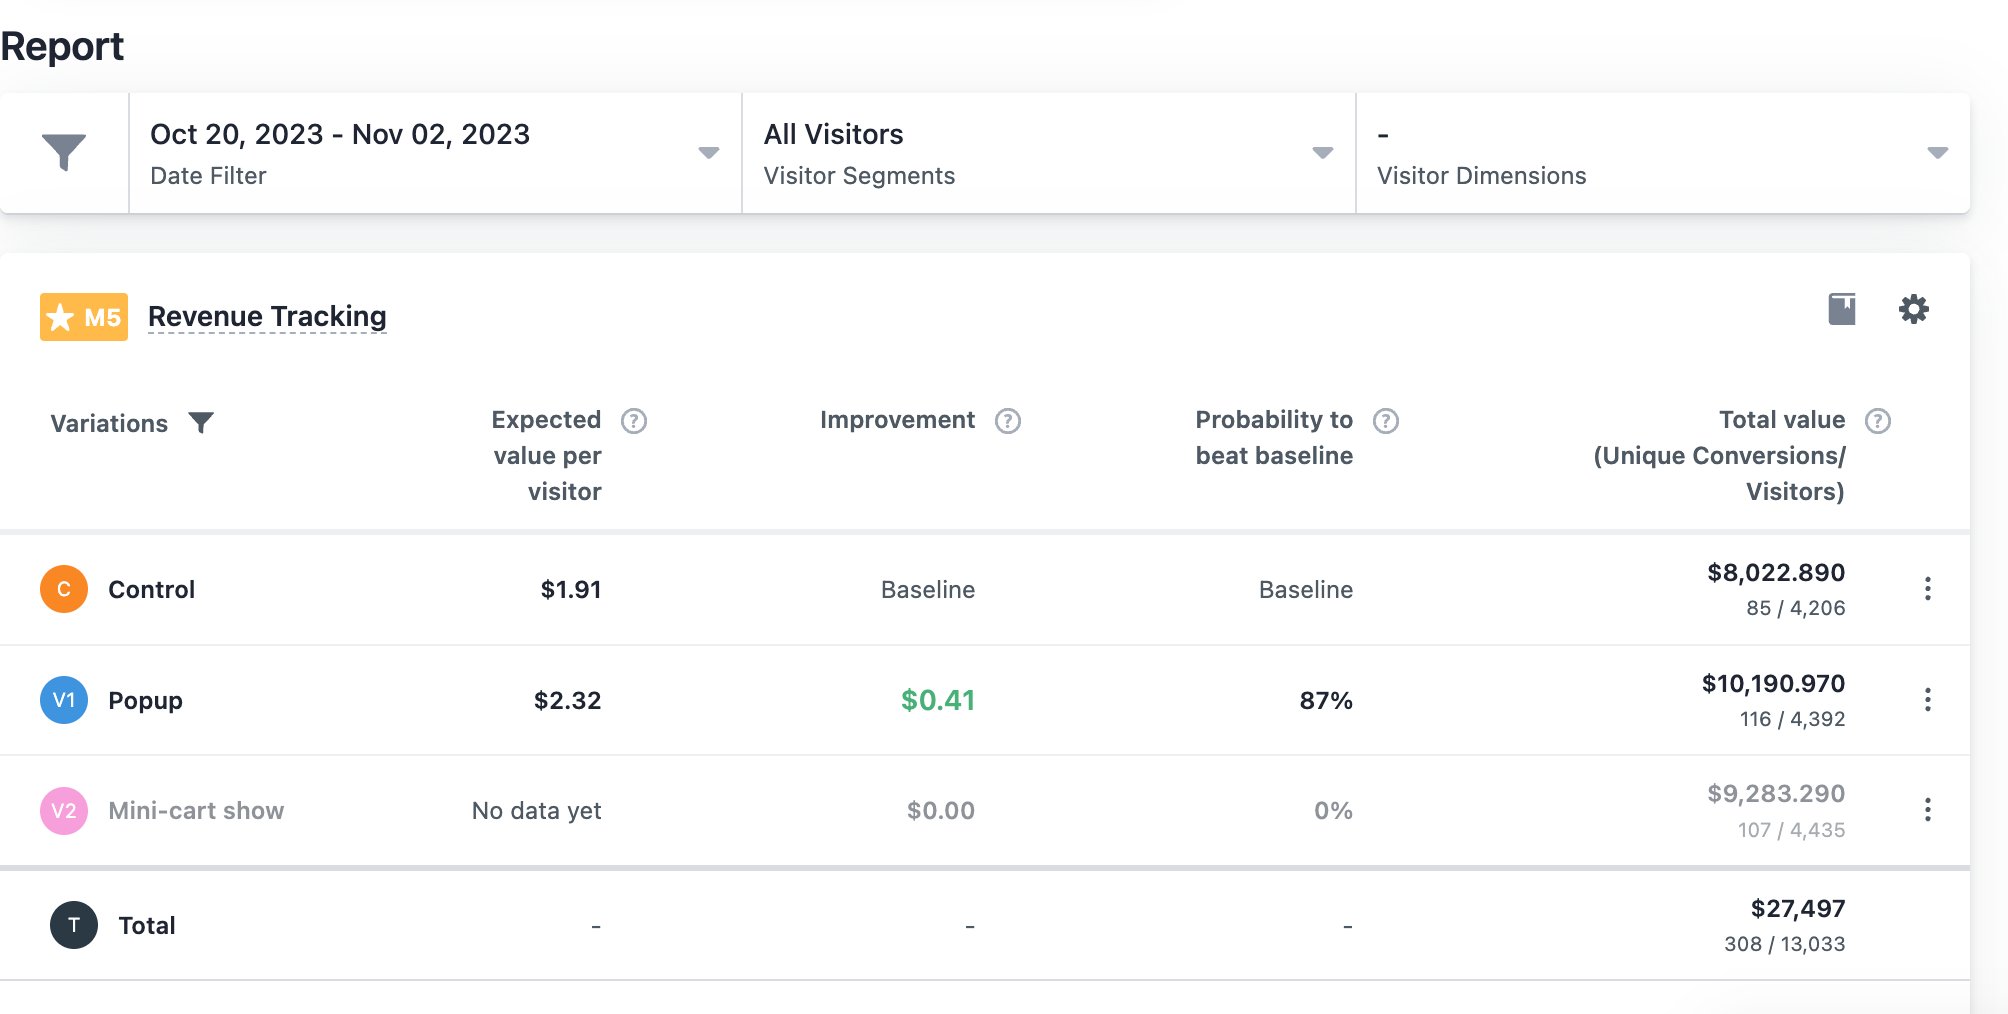
Task: Click the bookmark notes icon beside the gear
Action: (1841, 309)
